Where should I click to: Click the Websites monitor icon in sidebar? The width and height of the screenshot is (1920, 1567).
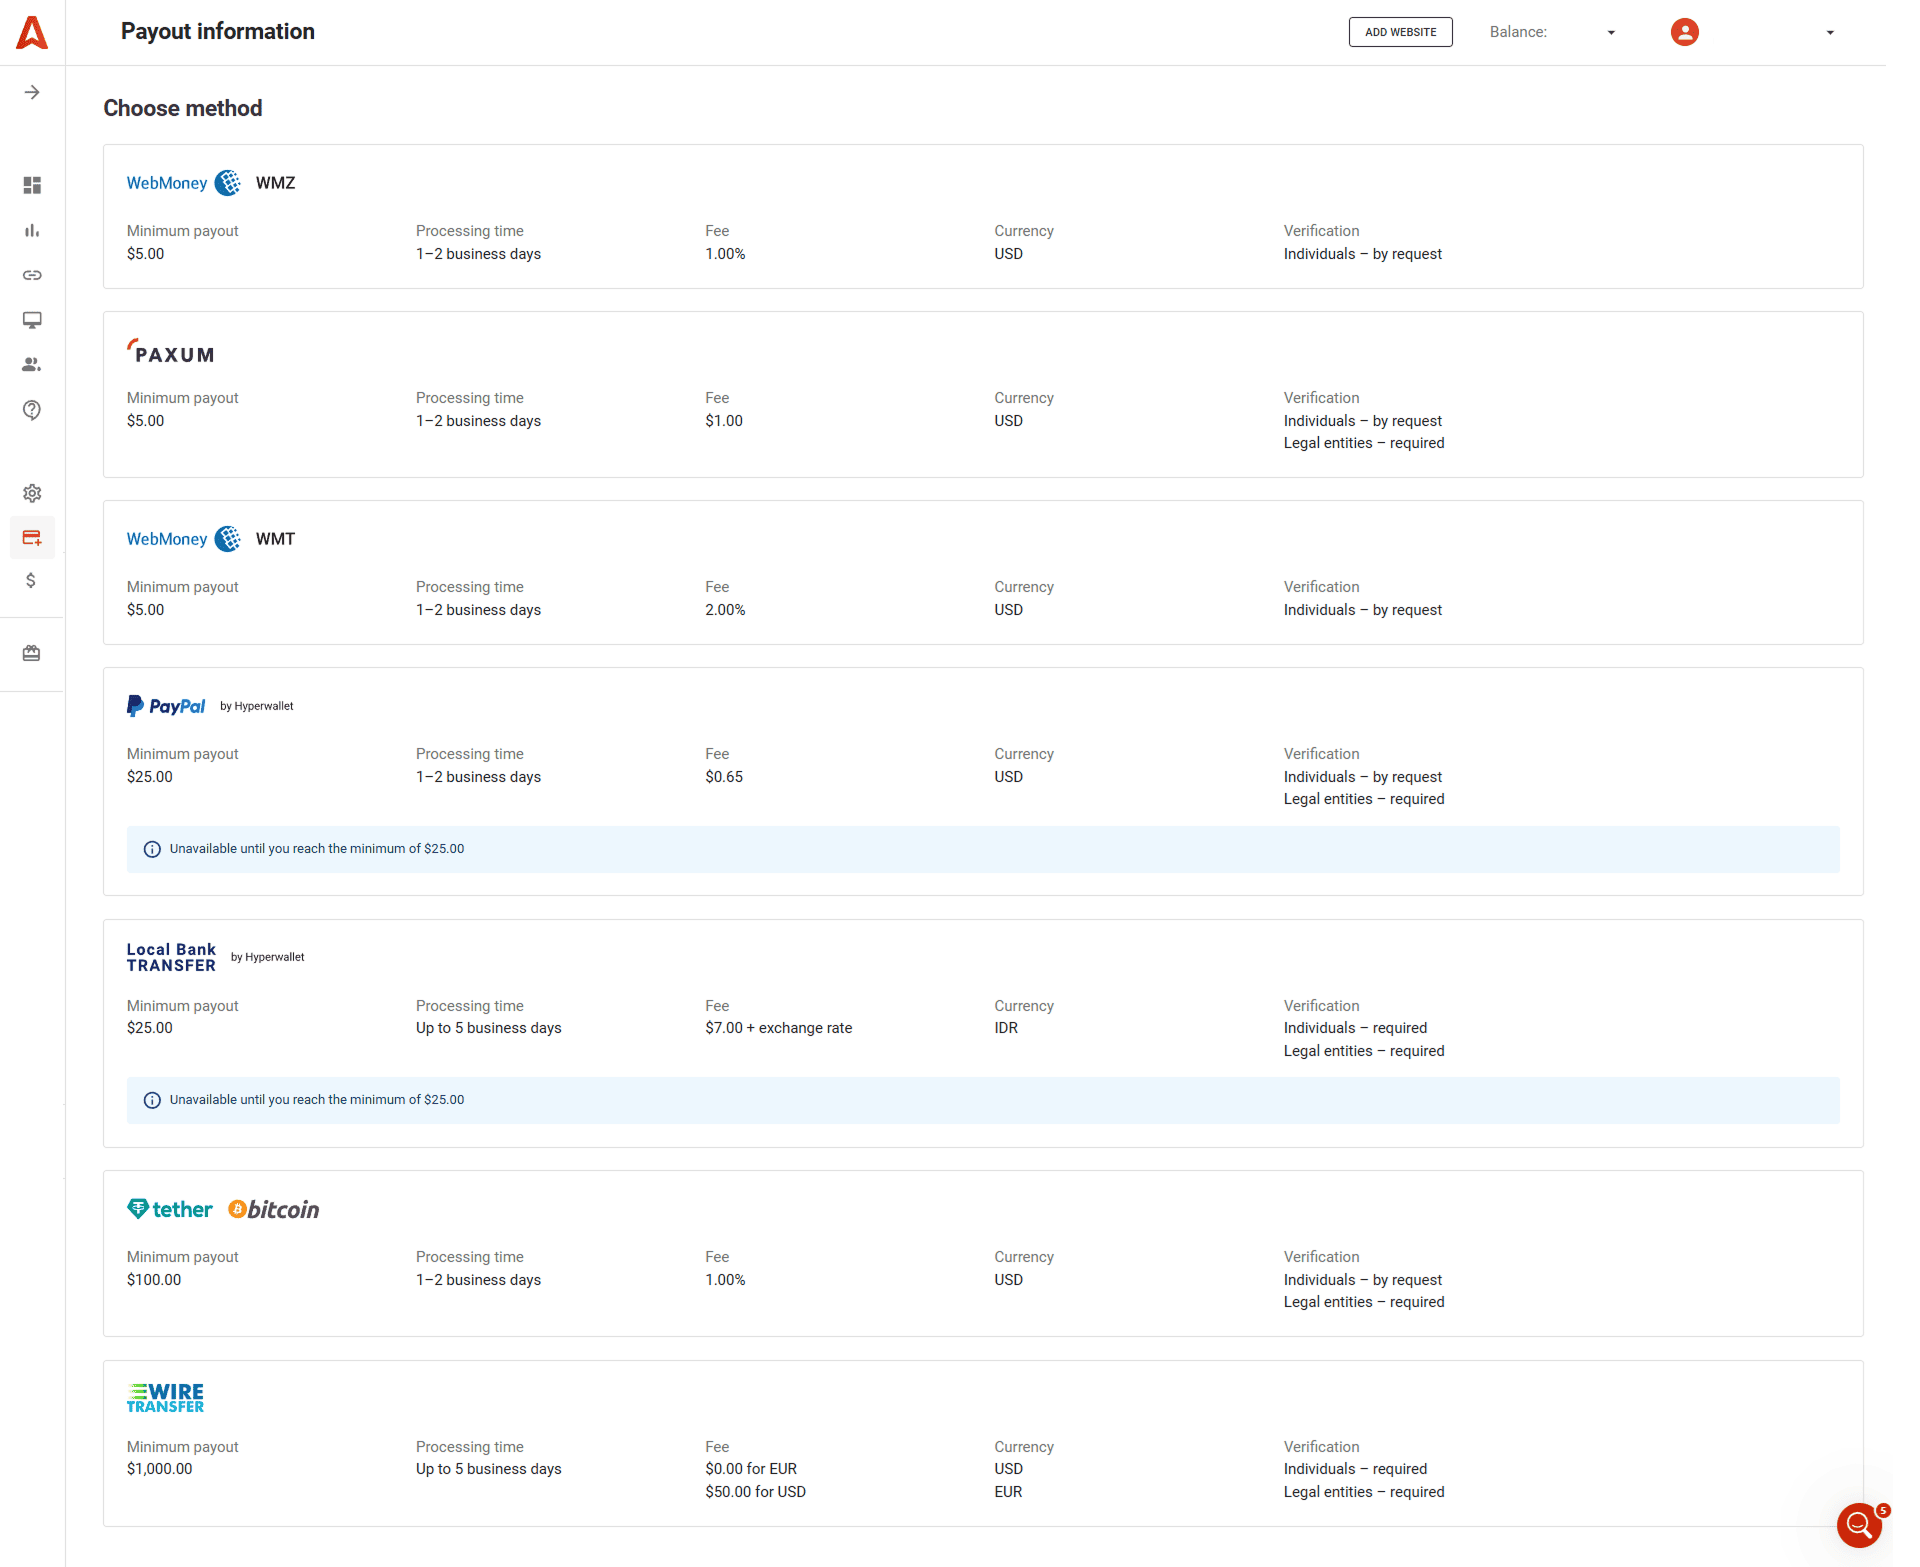(32, 320)
